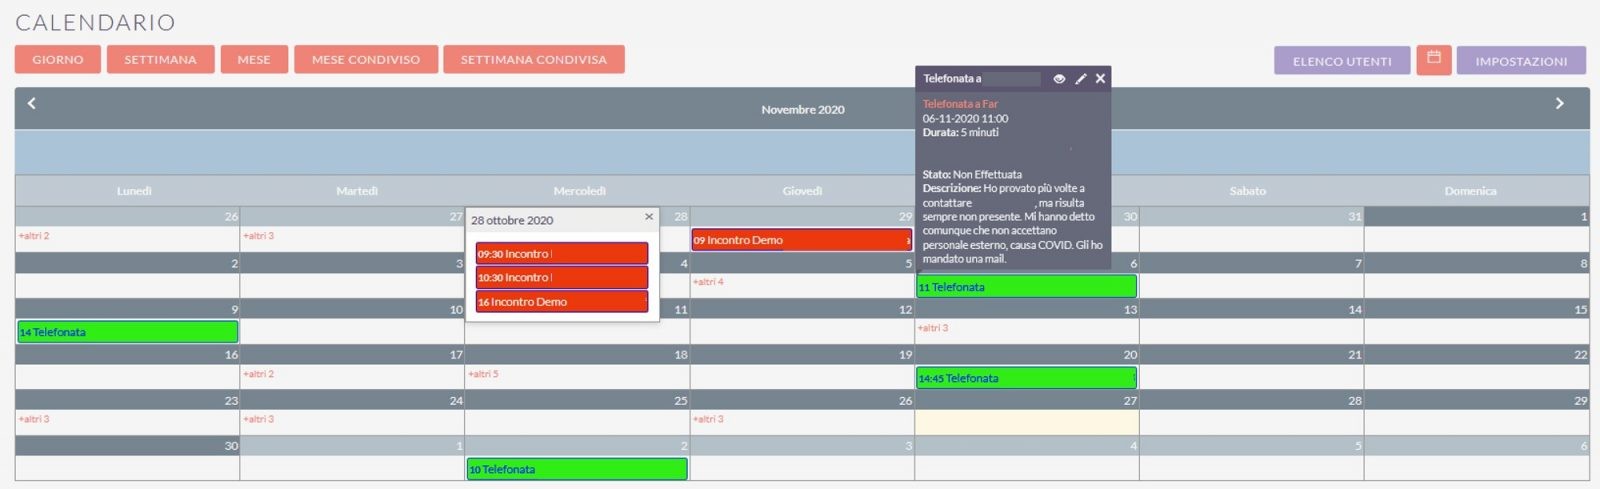Viewport: 1600px width, 489px height.
Task: Switch to SETTIMANA view
Action: click(160, 59)
